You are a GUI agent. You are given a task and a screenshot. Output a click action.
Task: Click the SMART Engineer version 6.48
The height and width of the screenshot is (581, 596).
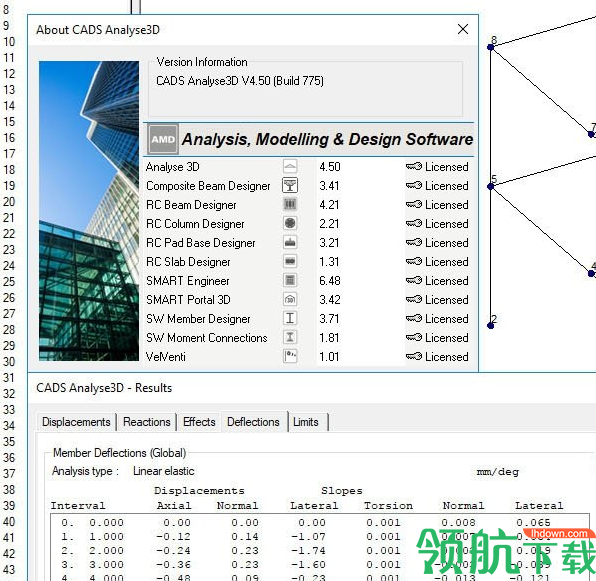coord(330,281)
